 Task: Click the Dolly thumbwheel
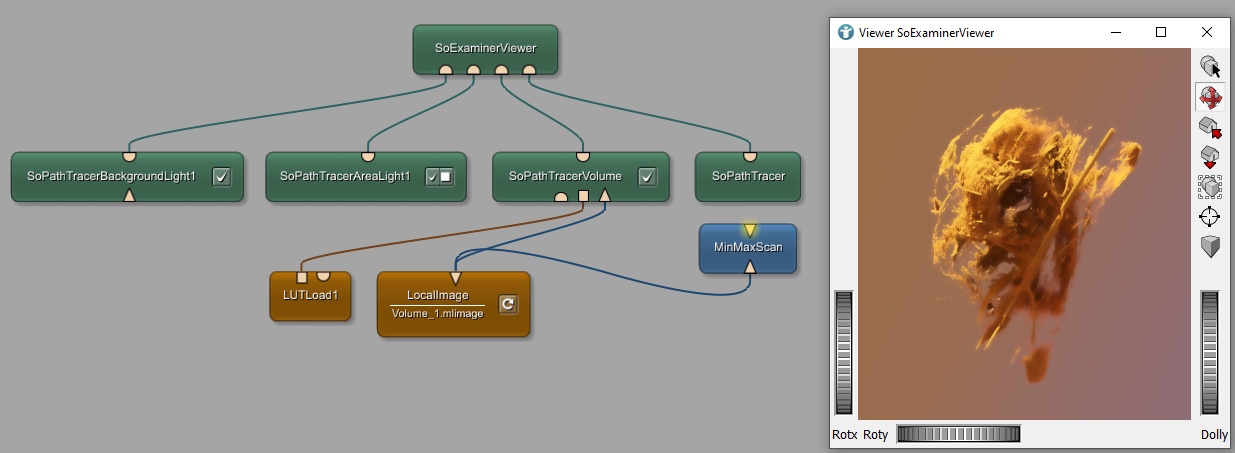coord(1210,352)
